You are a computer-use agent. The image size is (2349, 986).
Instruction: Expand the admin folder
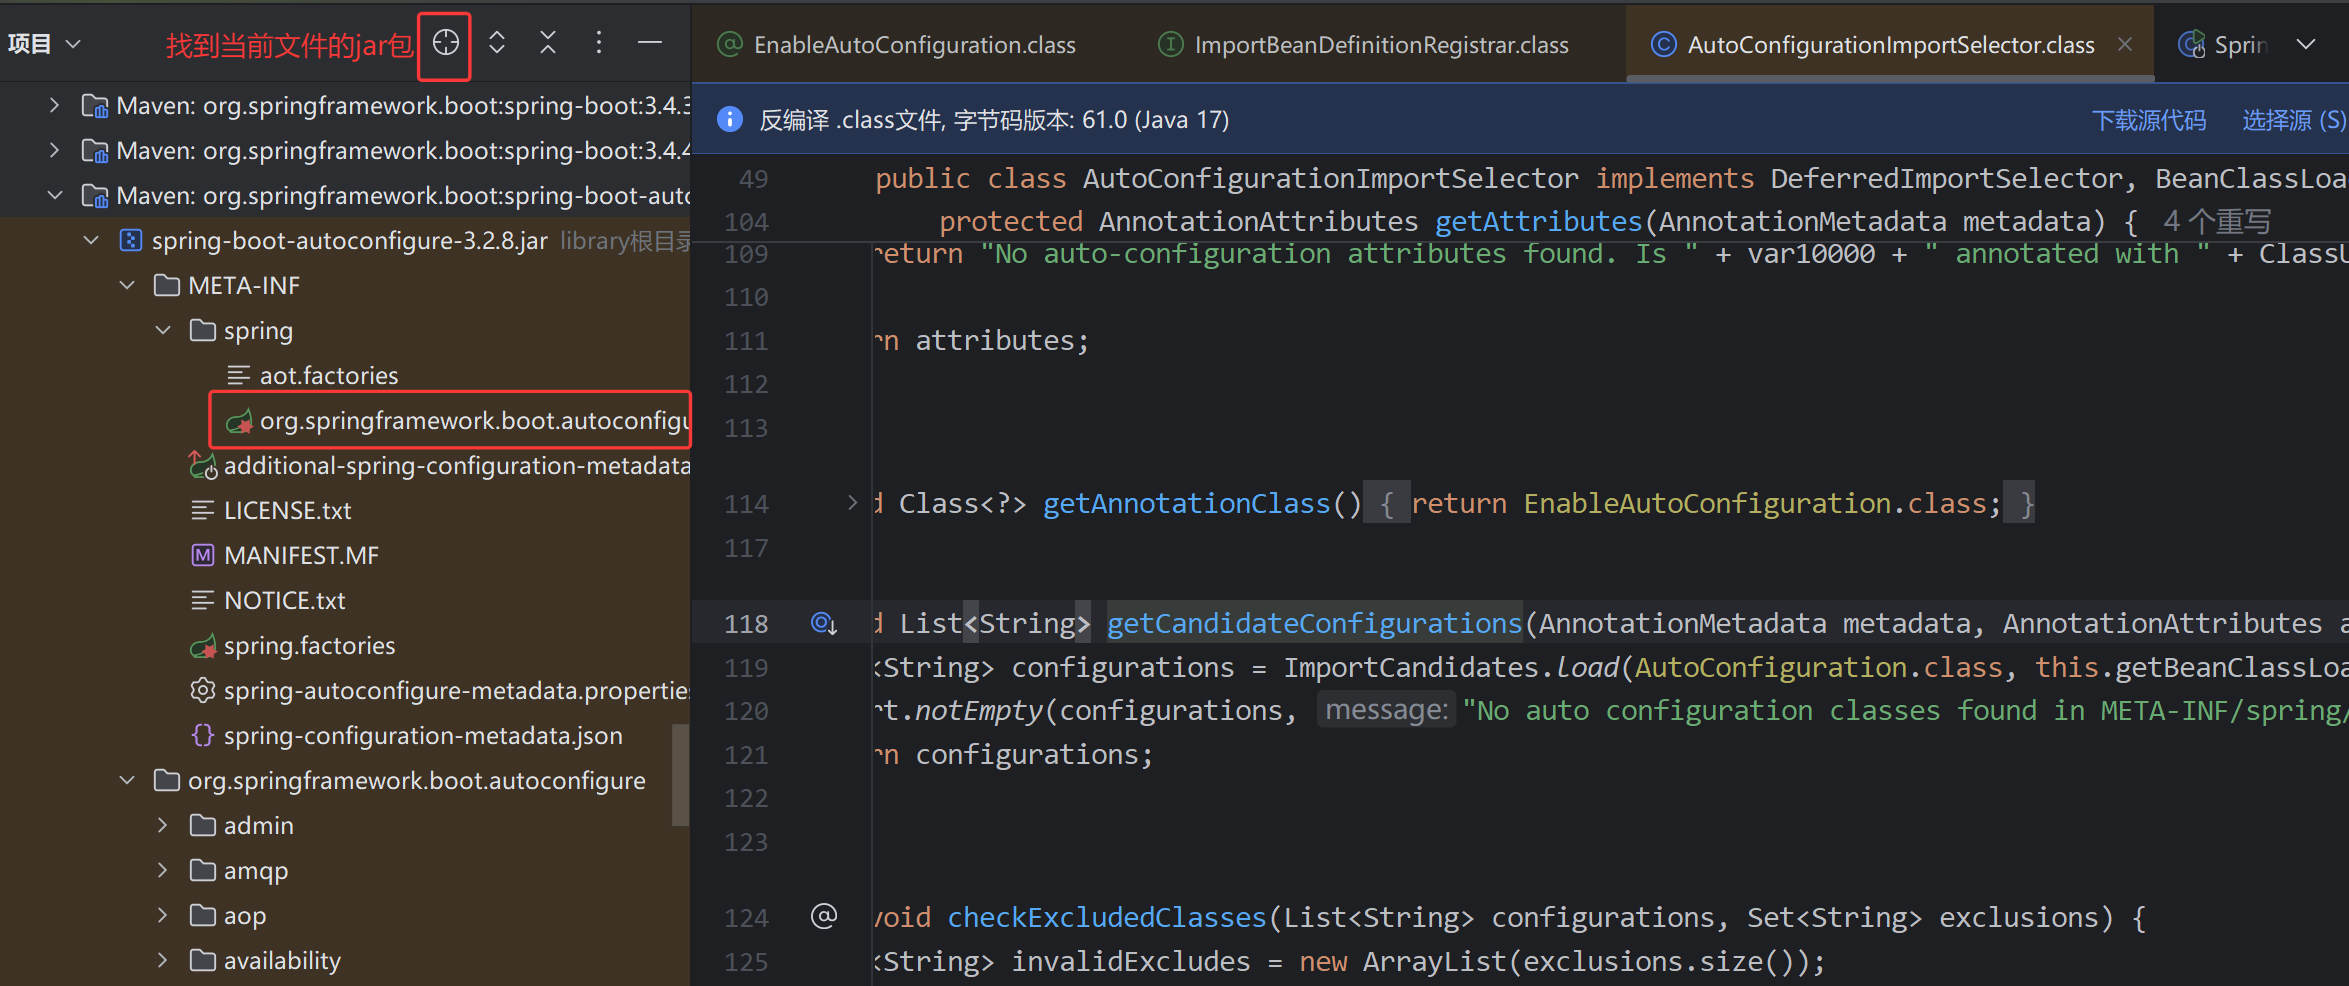tap(163, 825)
